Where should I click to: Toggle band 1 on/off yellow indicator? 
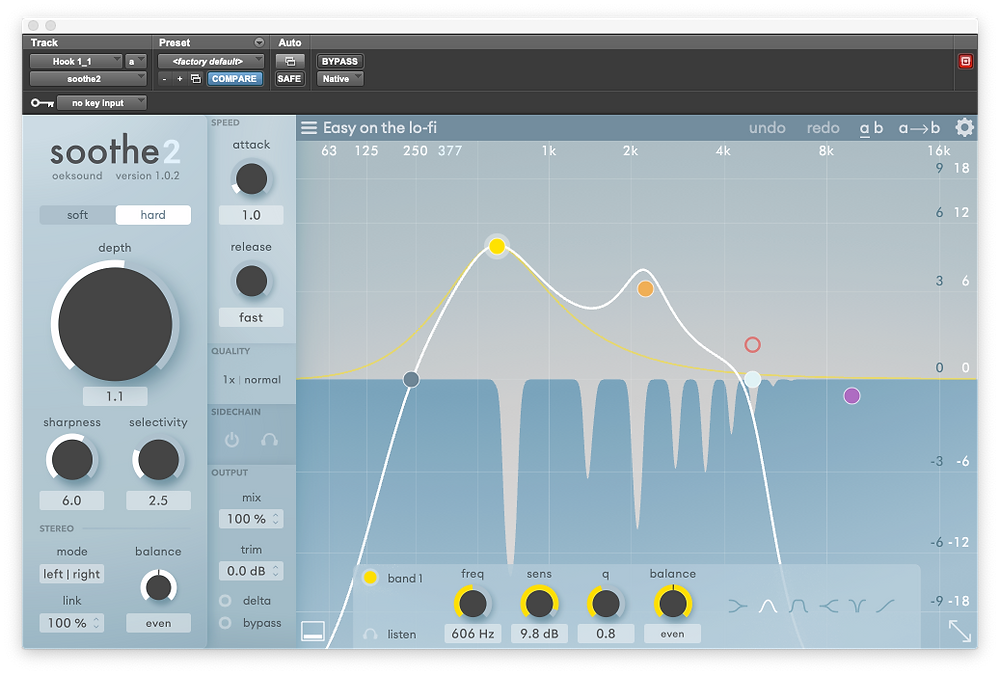click(370, 578)
